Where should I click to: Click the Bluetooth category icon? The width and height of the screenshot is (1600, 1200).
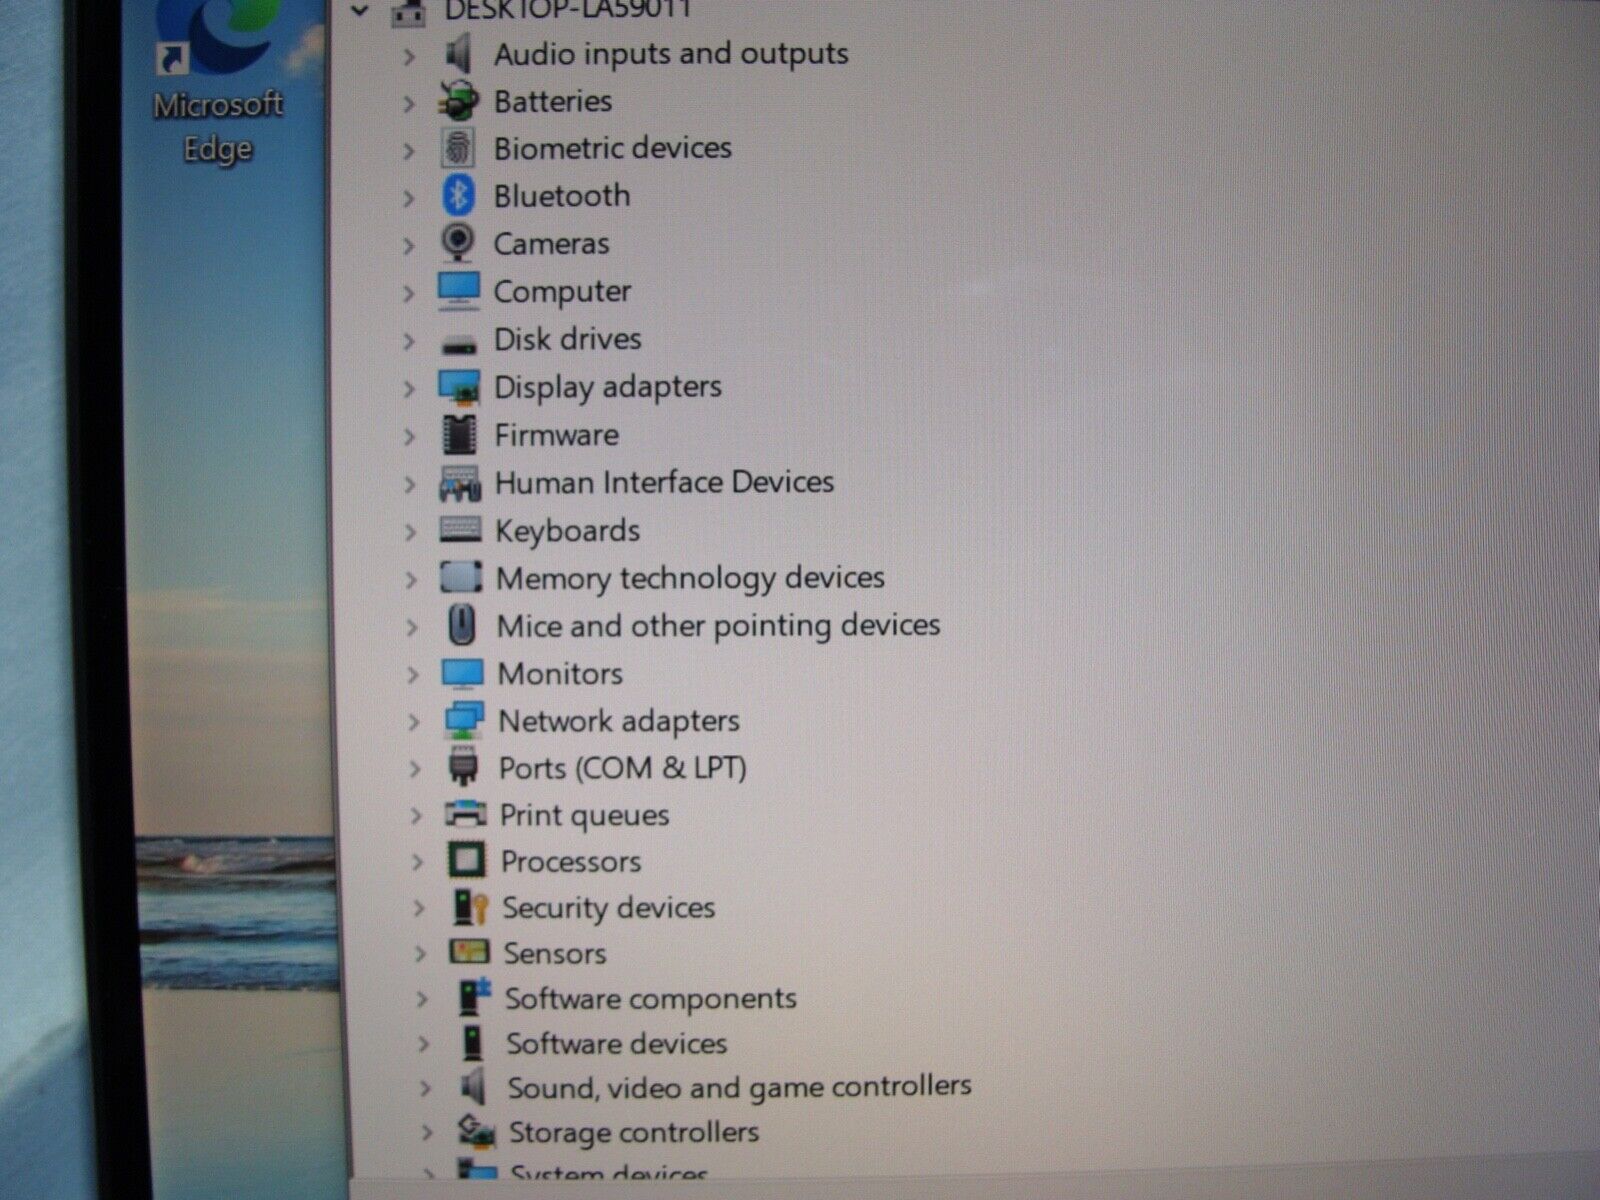(458, 195)
